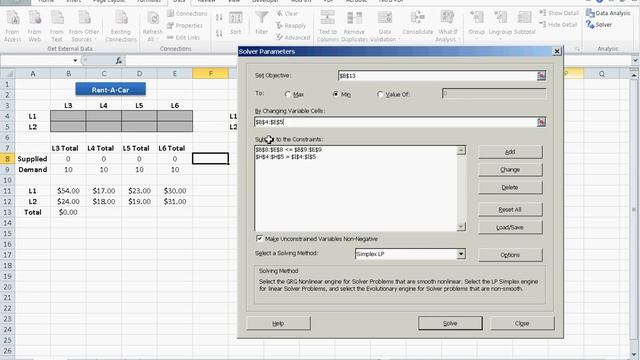This screenshot has width=640, height=360.
Task: Click Hide Detail in Outline group
Action: pos(558,24)
